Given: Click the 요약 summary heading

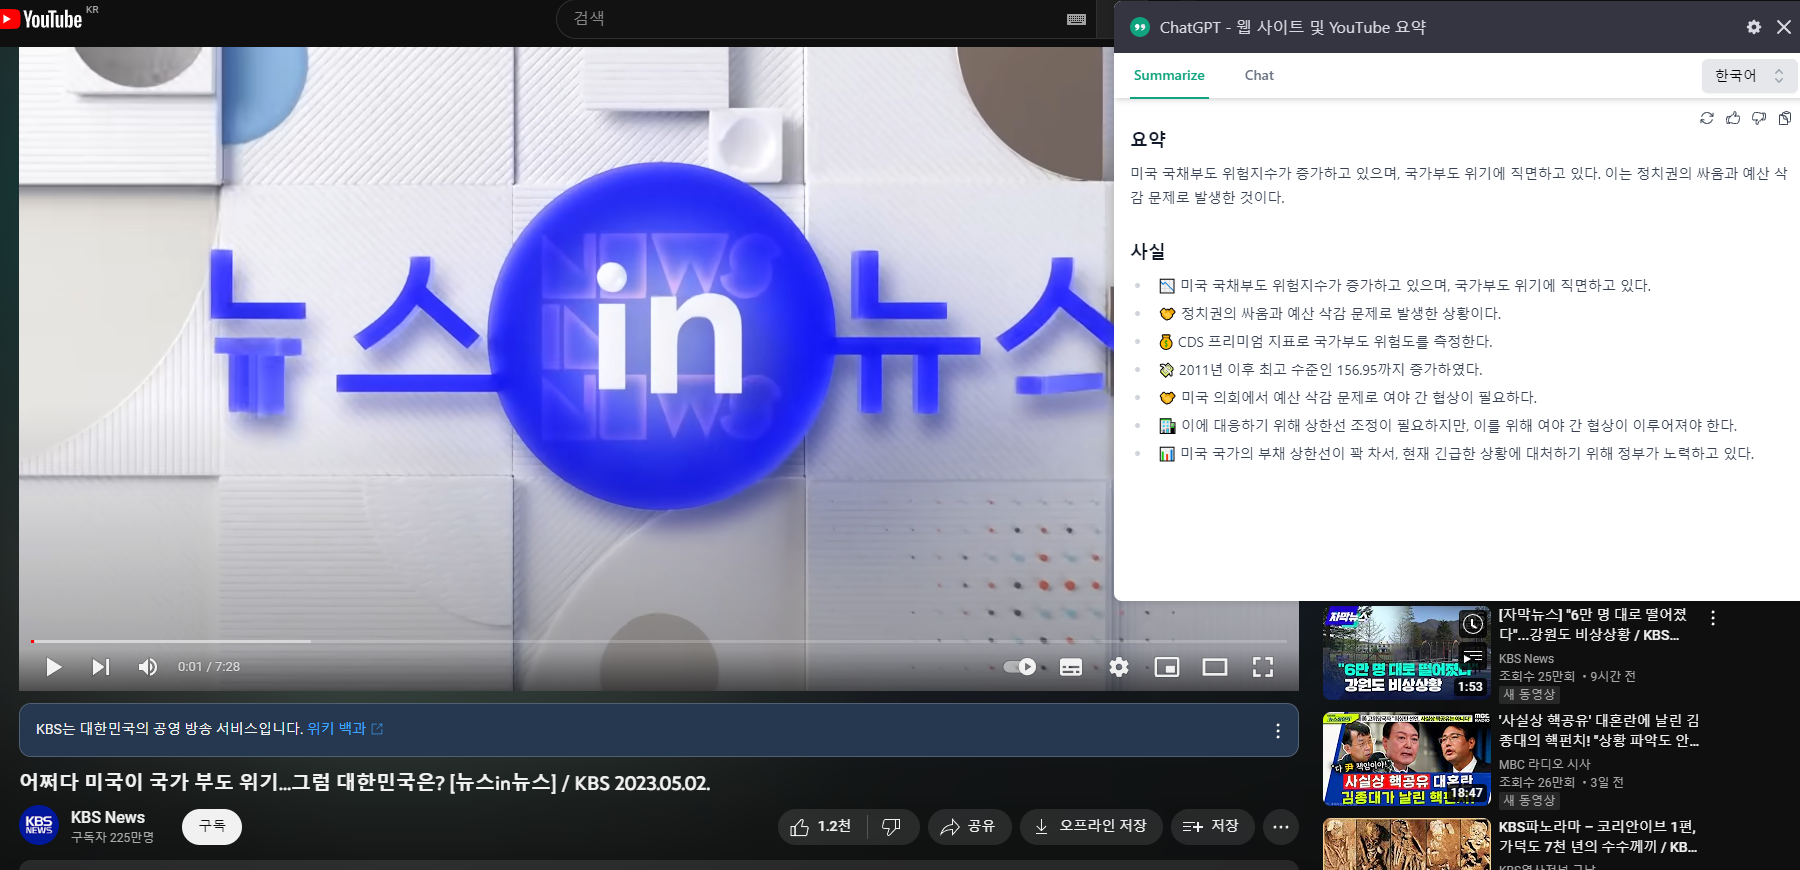Looking at the screenshot, I should (1148, 139).
